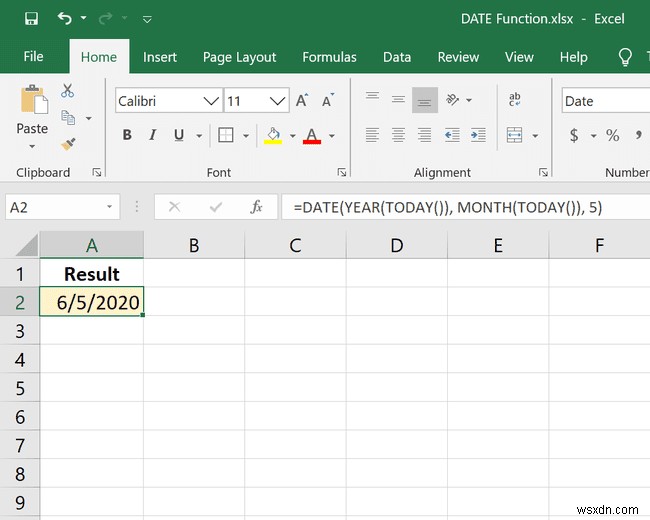650x520 pixels.
Task: Click the Save icon in the title bar
Action: 32,19
